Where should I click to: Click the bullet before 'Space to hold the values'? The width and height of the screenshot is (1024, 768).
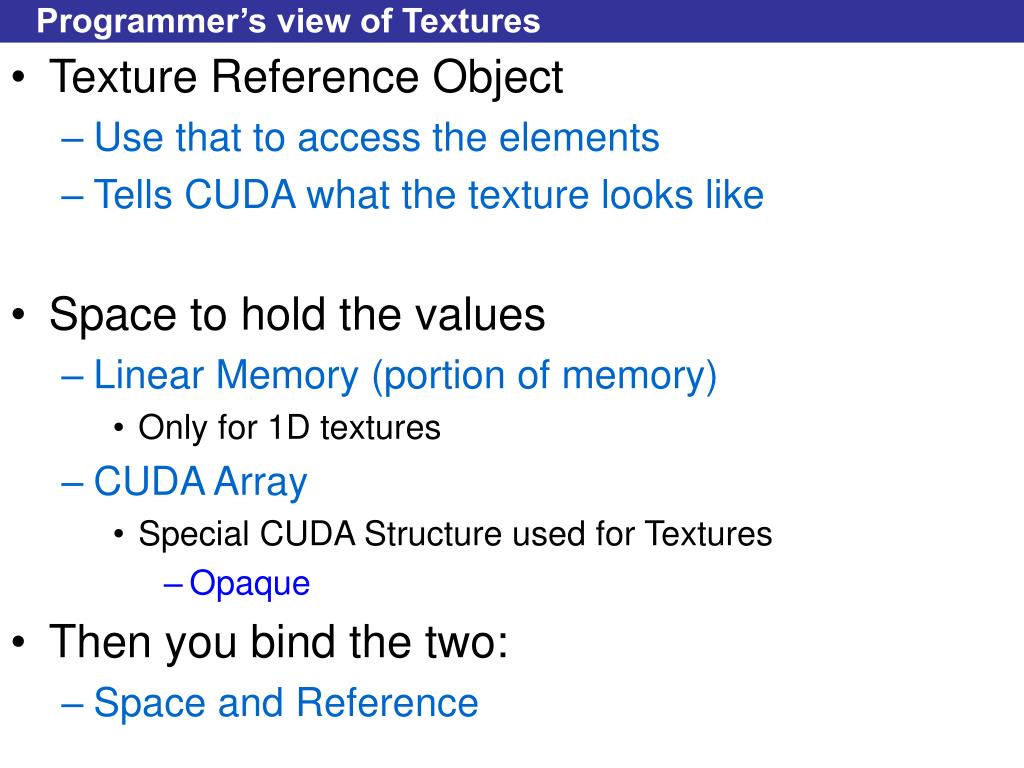click(19, 315)
